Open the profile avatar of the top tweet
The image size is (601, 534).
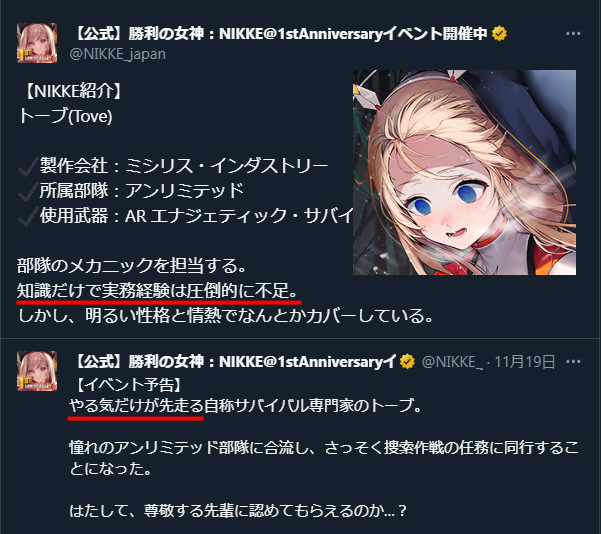pos(37,43)
